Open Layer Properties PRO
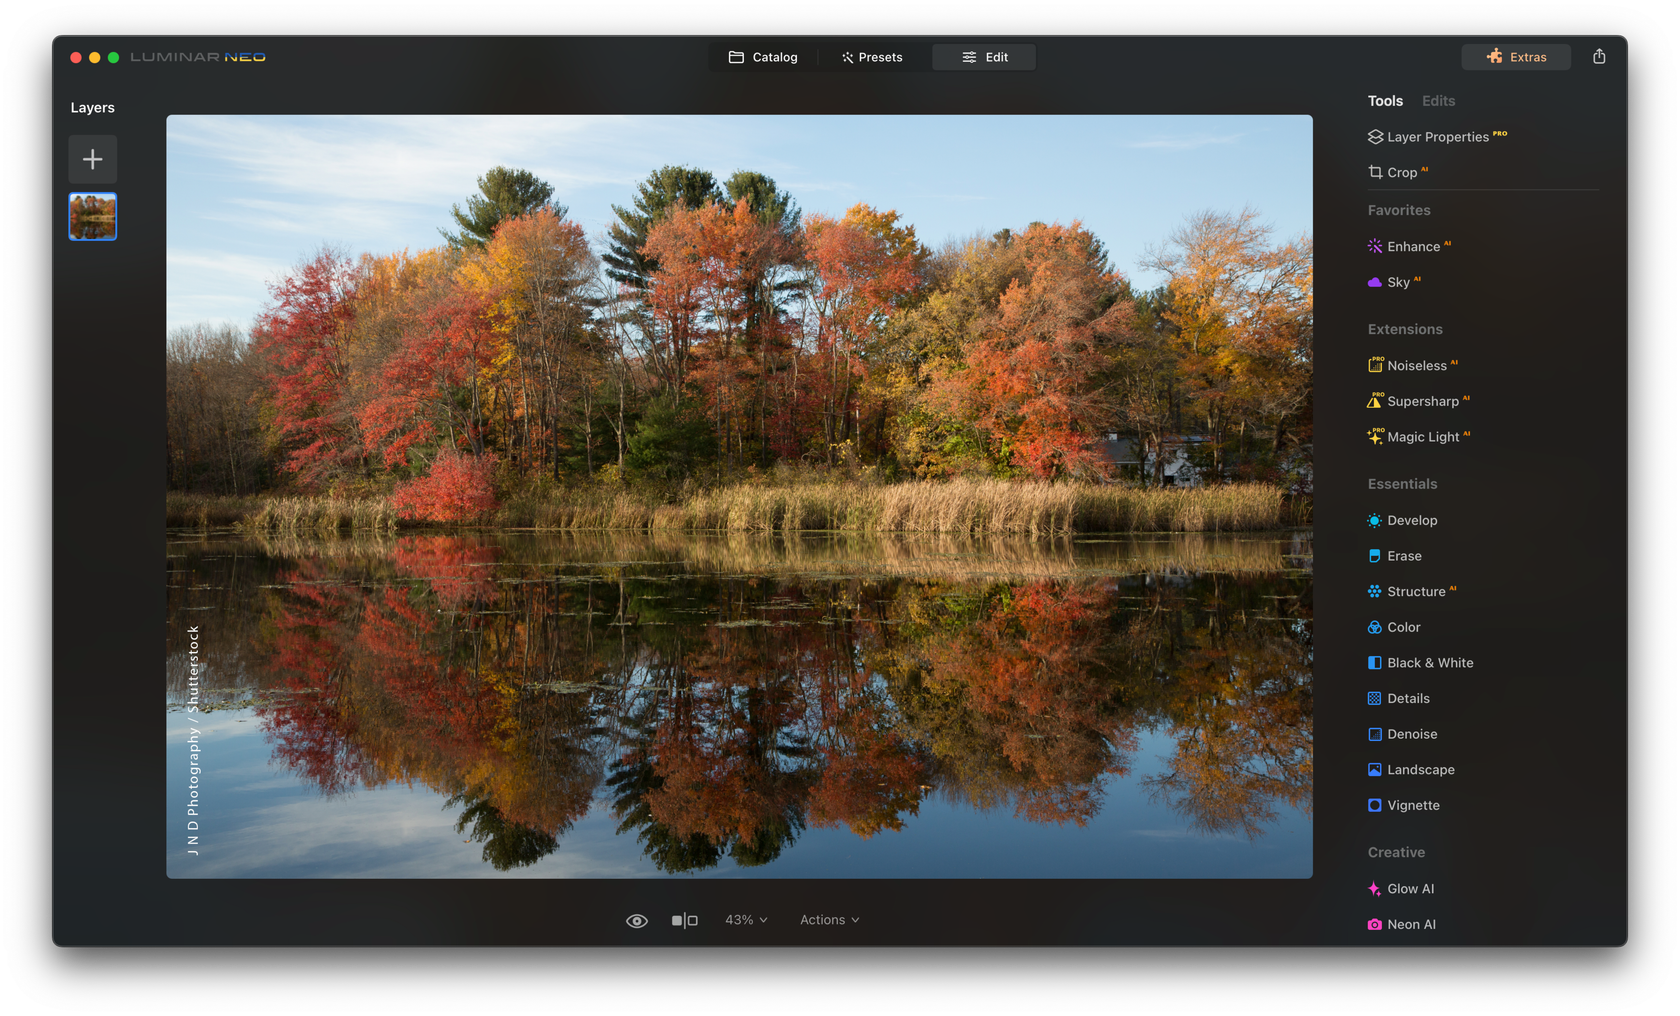The width and height of the screenshot is (1680, 1016). click(1436, 136)
